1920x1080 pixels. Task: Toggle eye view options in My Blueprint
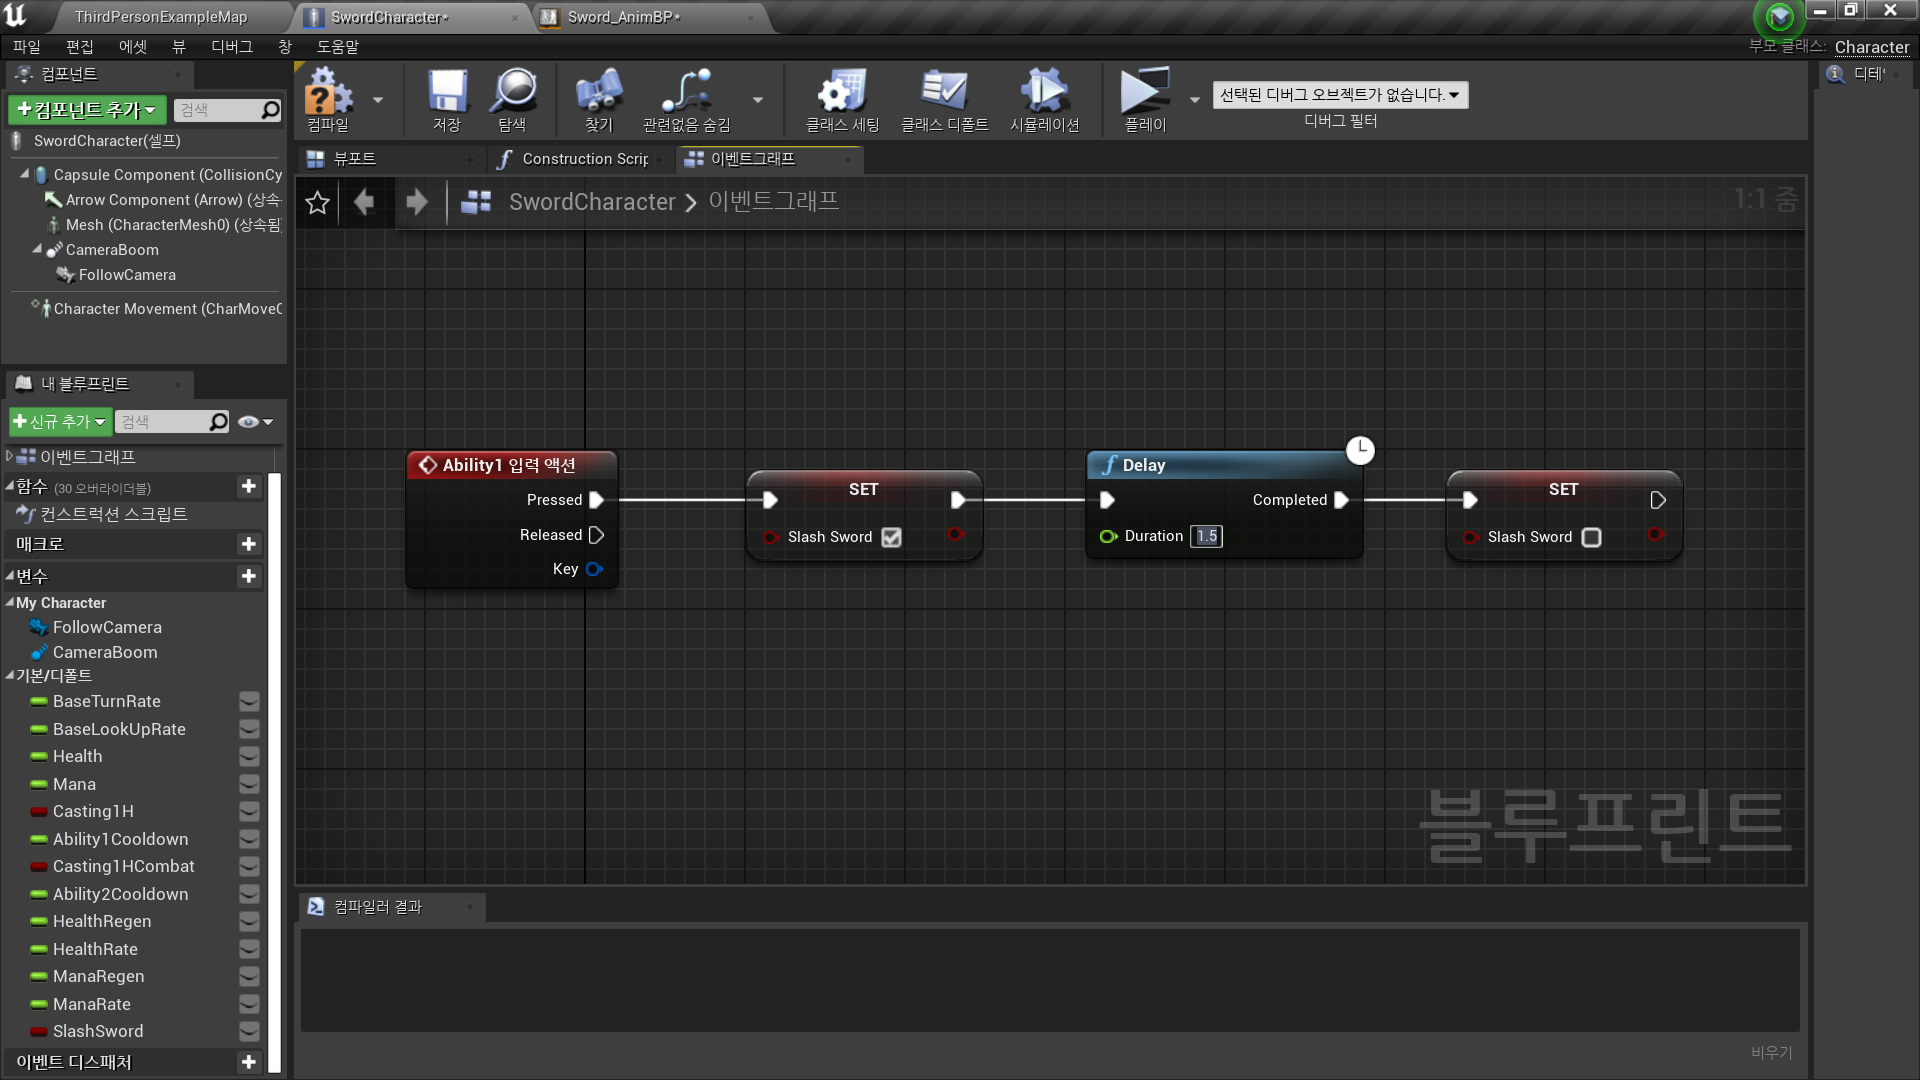click(x=255, y=422)
